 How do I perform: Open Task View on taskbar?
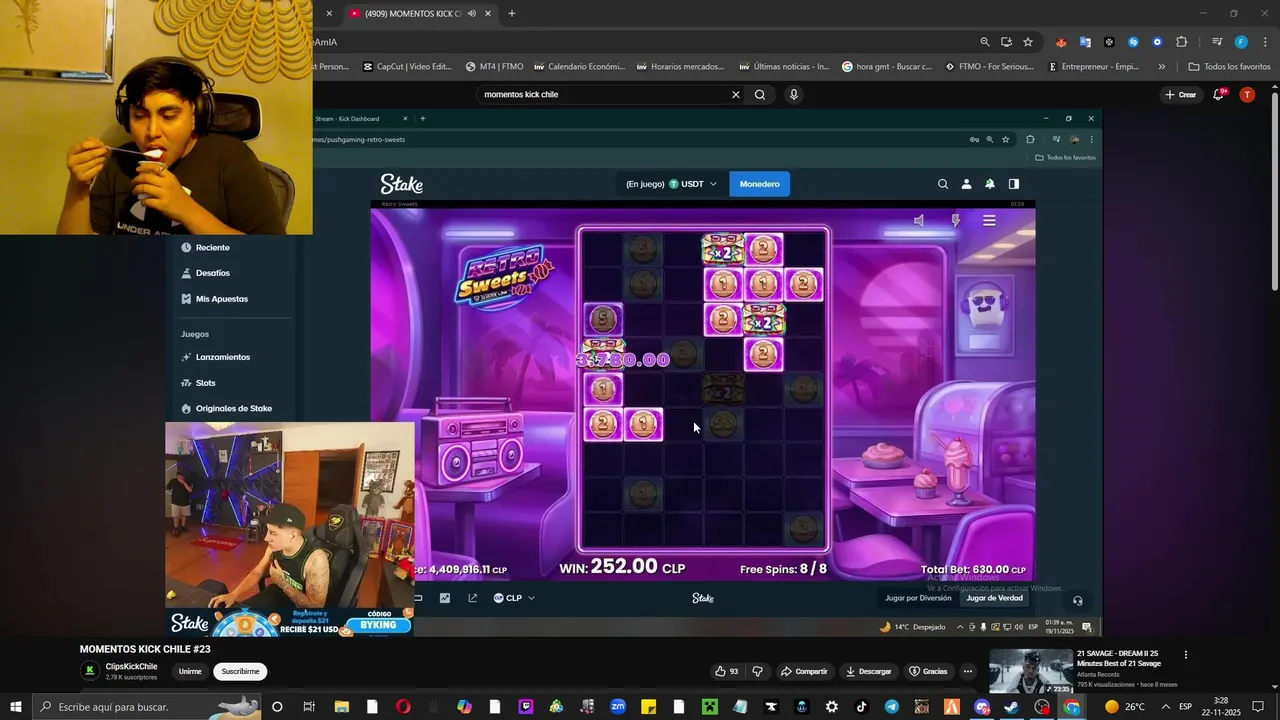pyautogui.click(x=309, y=707)
